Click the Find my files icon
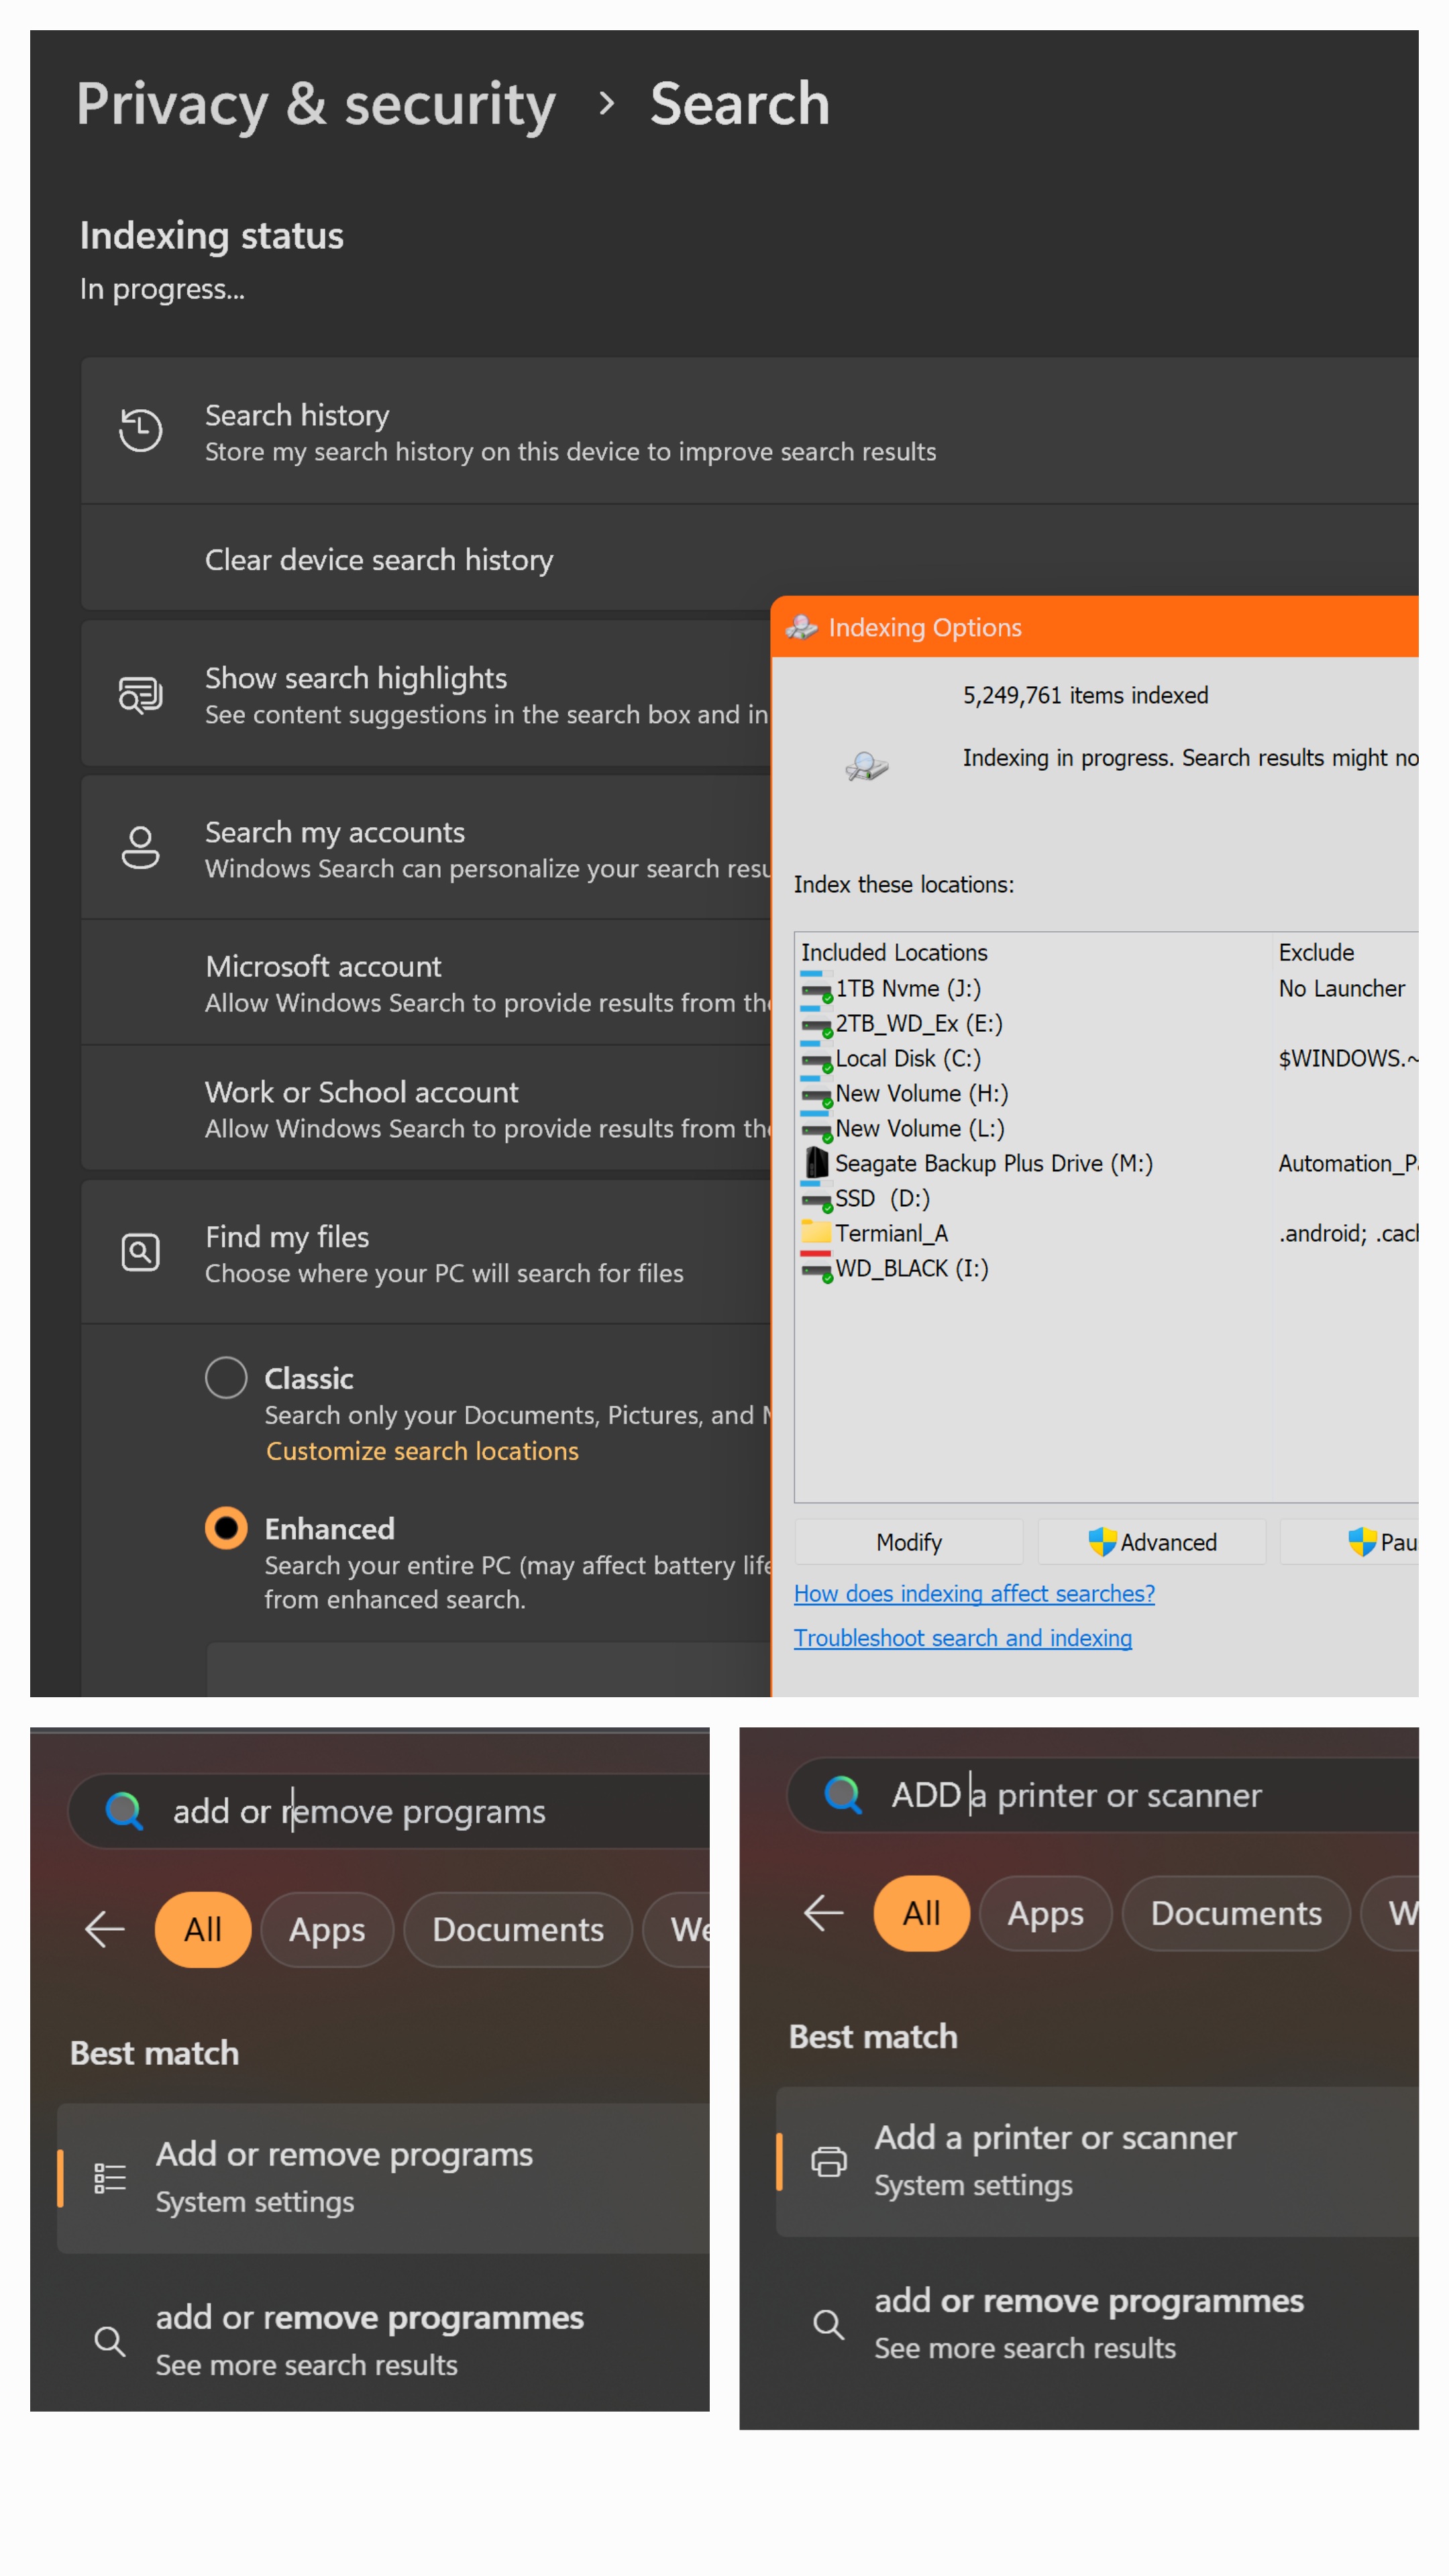This screenshot has height=2576, width=1449. point(140,1252)
